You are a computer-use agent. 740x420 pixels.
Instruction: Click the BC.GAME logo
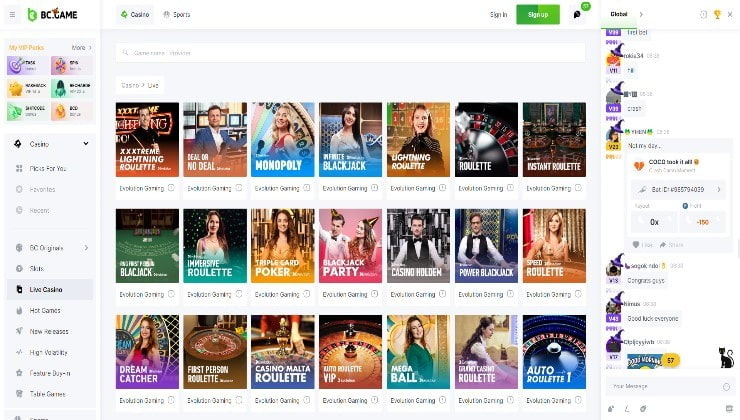52,15
